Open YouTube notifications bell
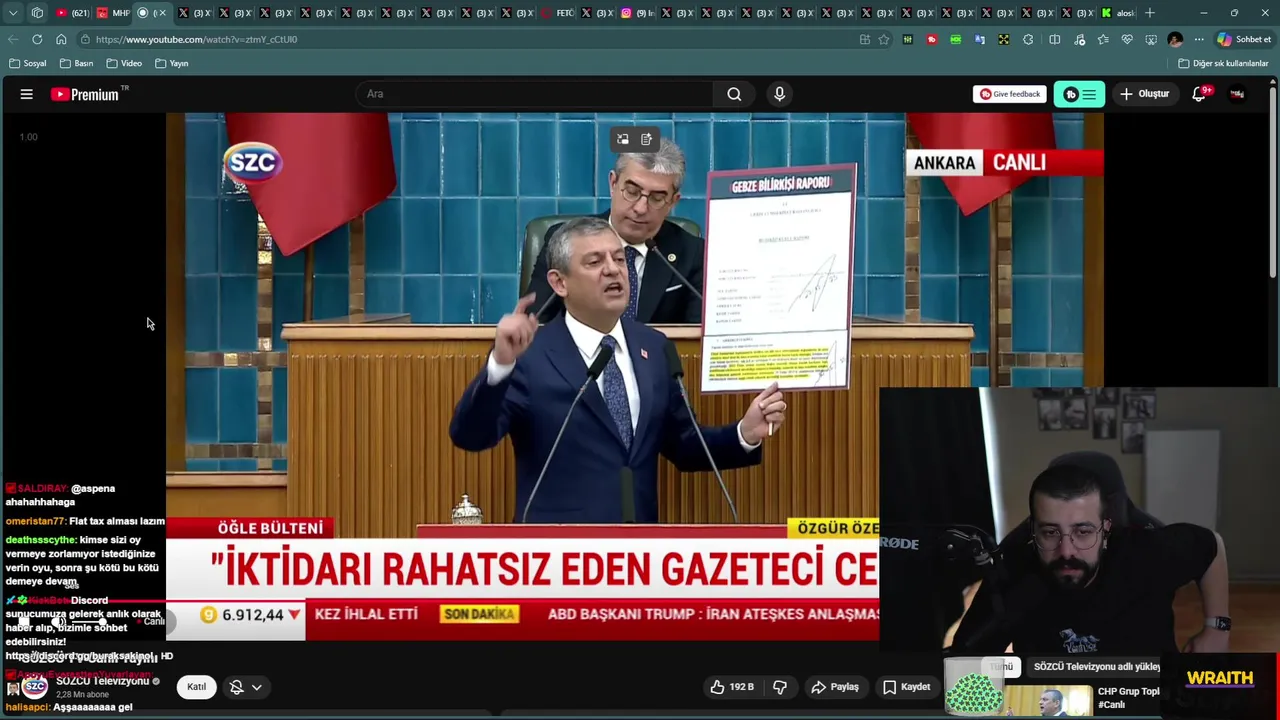The image size is (1280, 720). 1199,94
